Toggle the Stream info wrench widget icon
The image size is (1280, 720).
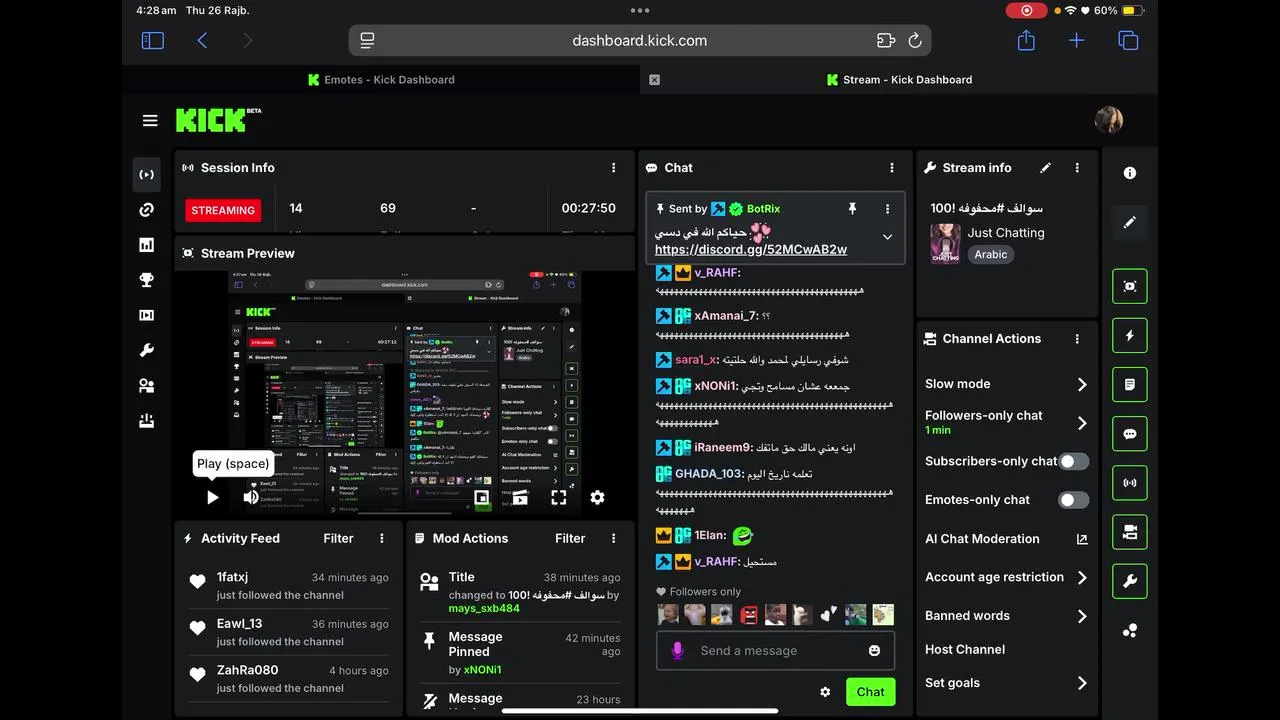(1130, 581)
